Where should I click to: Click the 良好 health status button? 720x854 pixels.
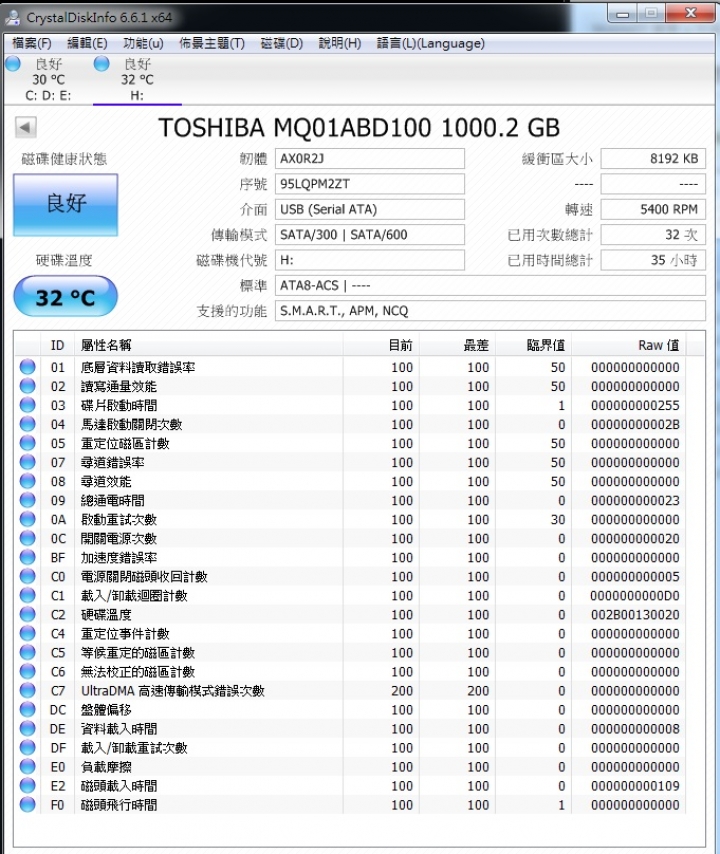[65, 205]
